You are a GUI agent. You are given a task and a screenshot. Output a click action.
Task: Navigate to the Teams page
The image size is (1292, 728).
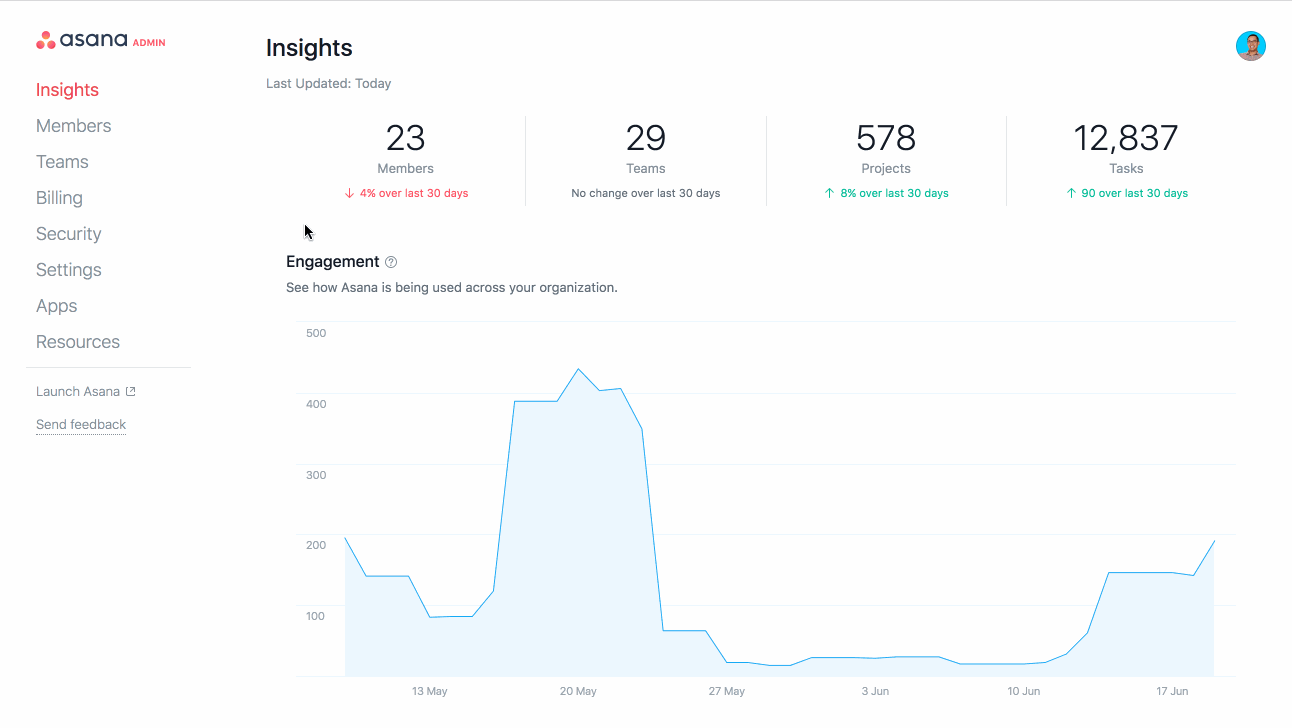[62, 161]
